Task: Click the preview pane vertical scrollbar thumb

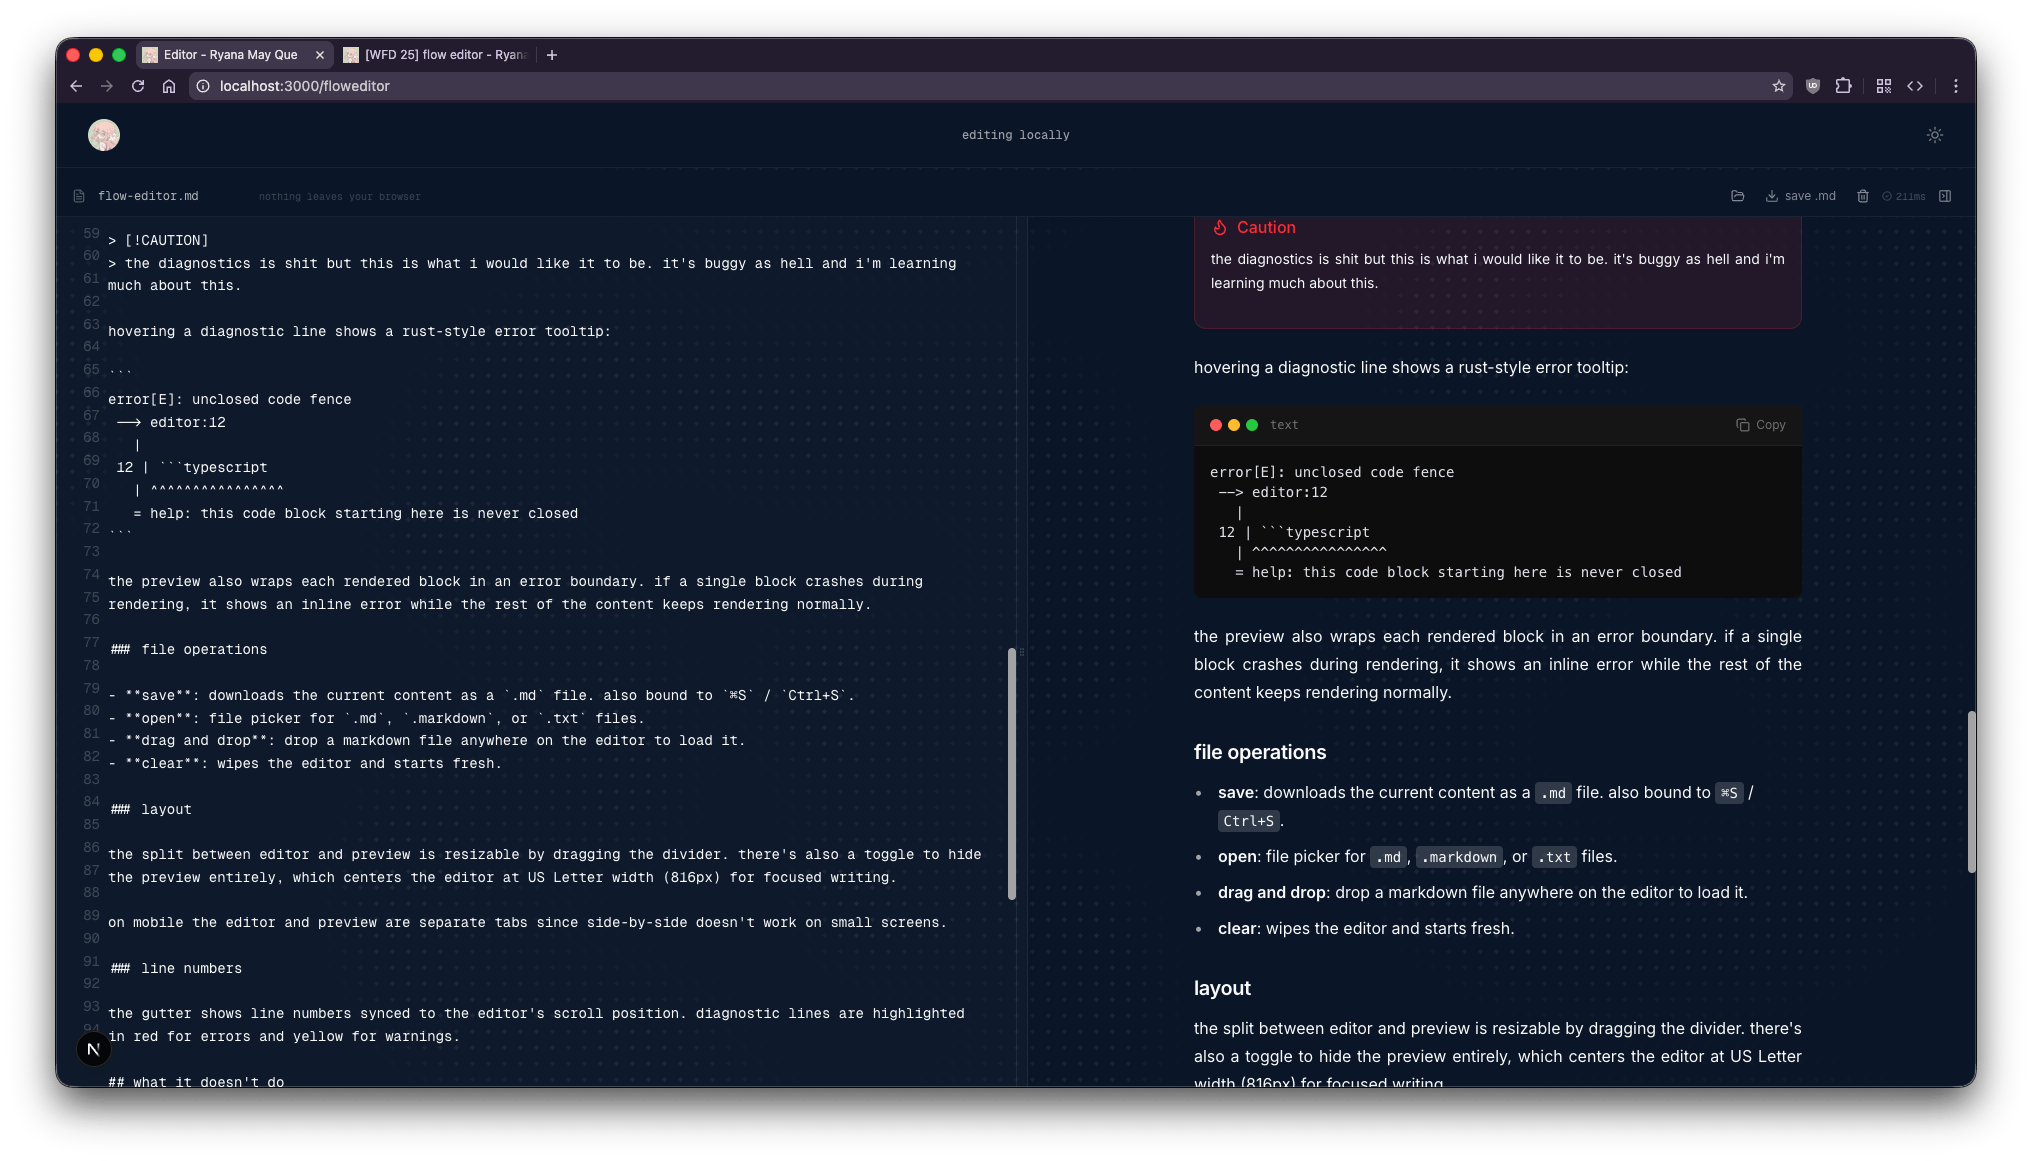Action: 1971,792
